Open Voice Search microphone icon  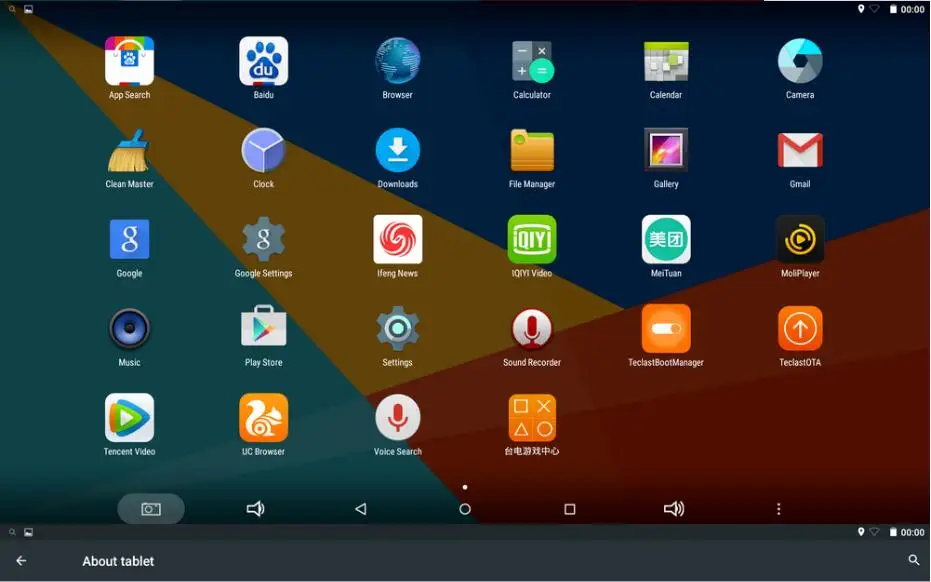[398, 417]
